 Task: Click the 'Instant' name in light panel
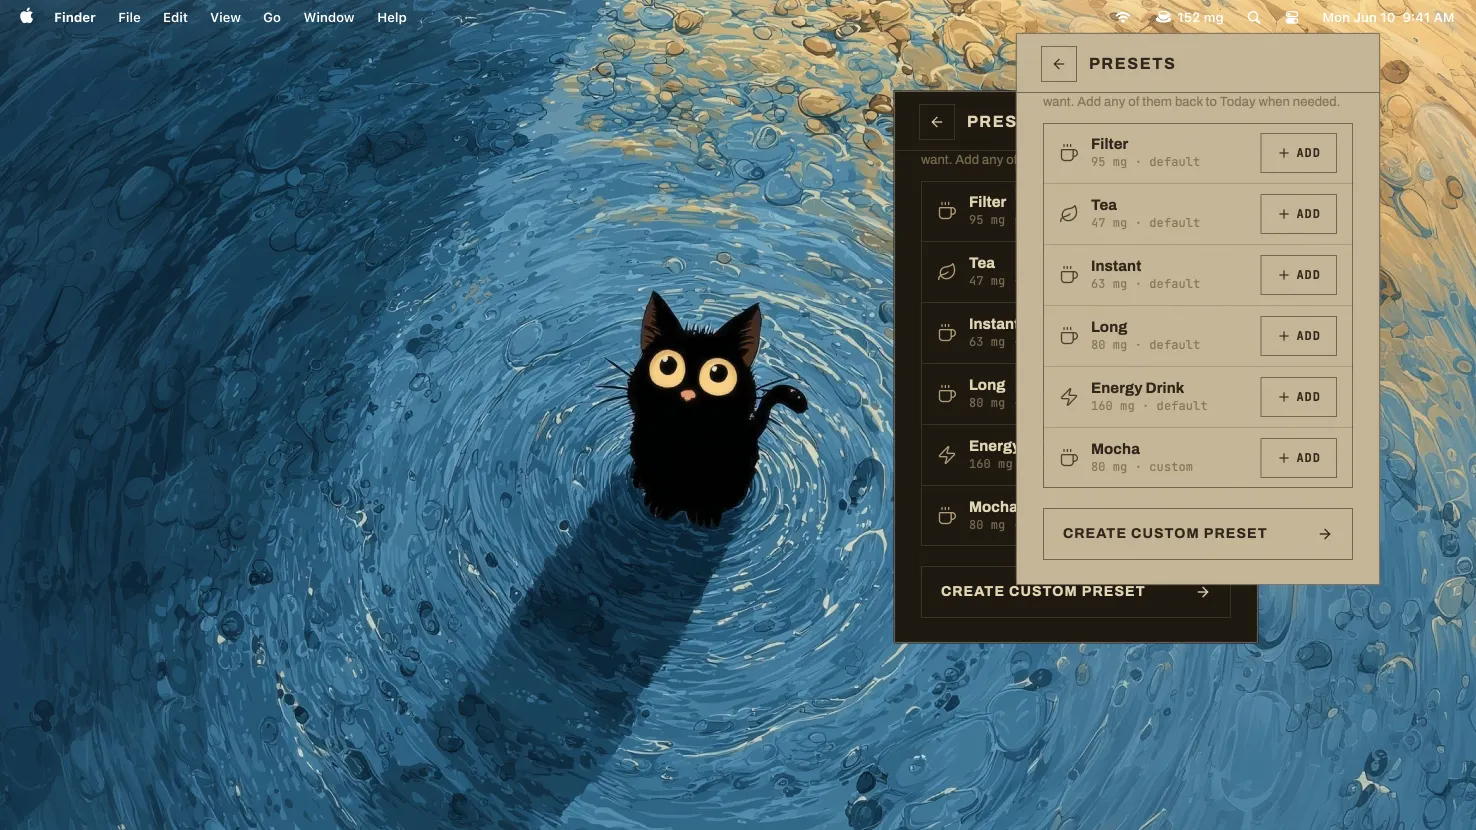click(1116, 266)
